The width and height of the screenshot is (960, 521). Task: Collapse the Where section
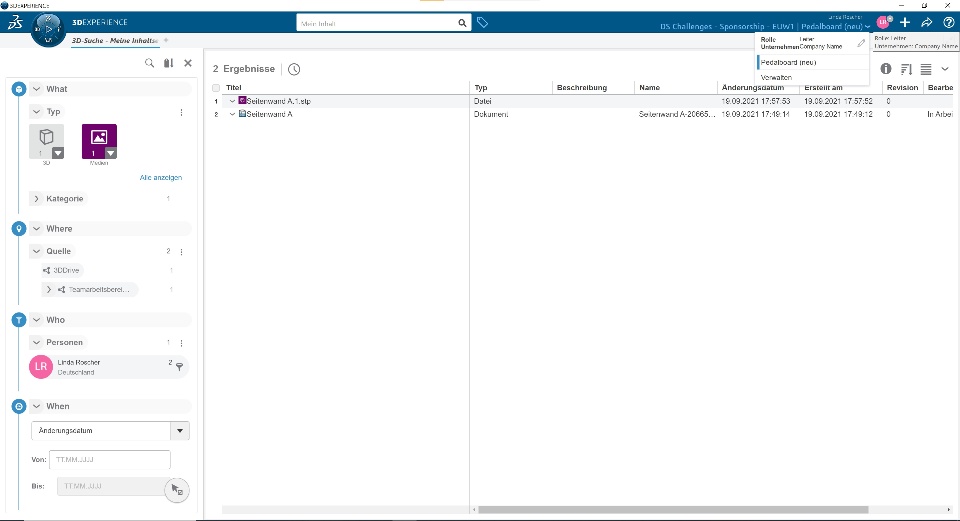(x=36, y=228)
